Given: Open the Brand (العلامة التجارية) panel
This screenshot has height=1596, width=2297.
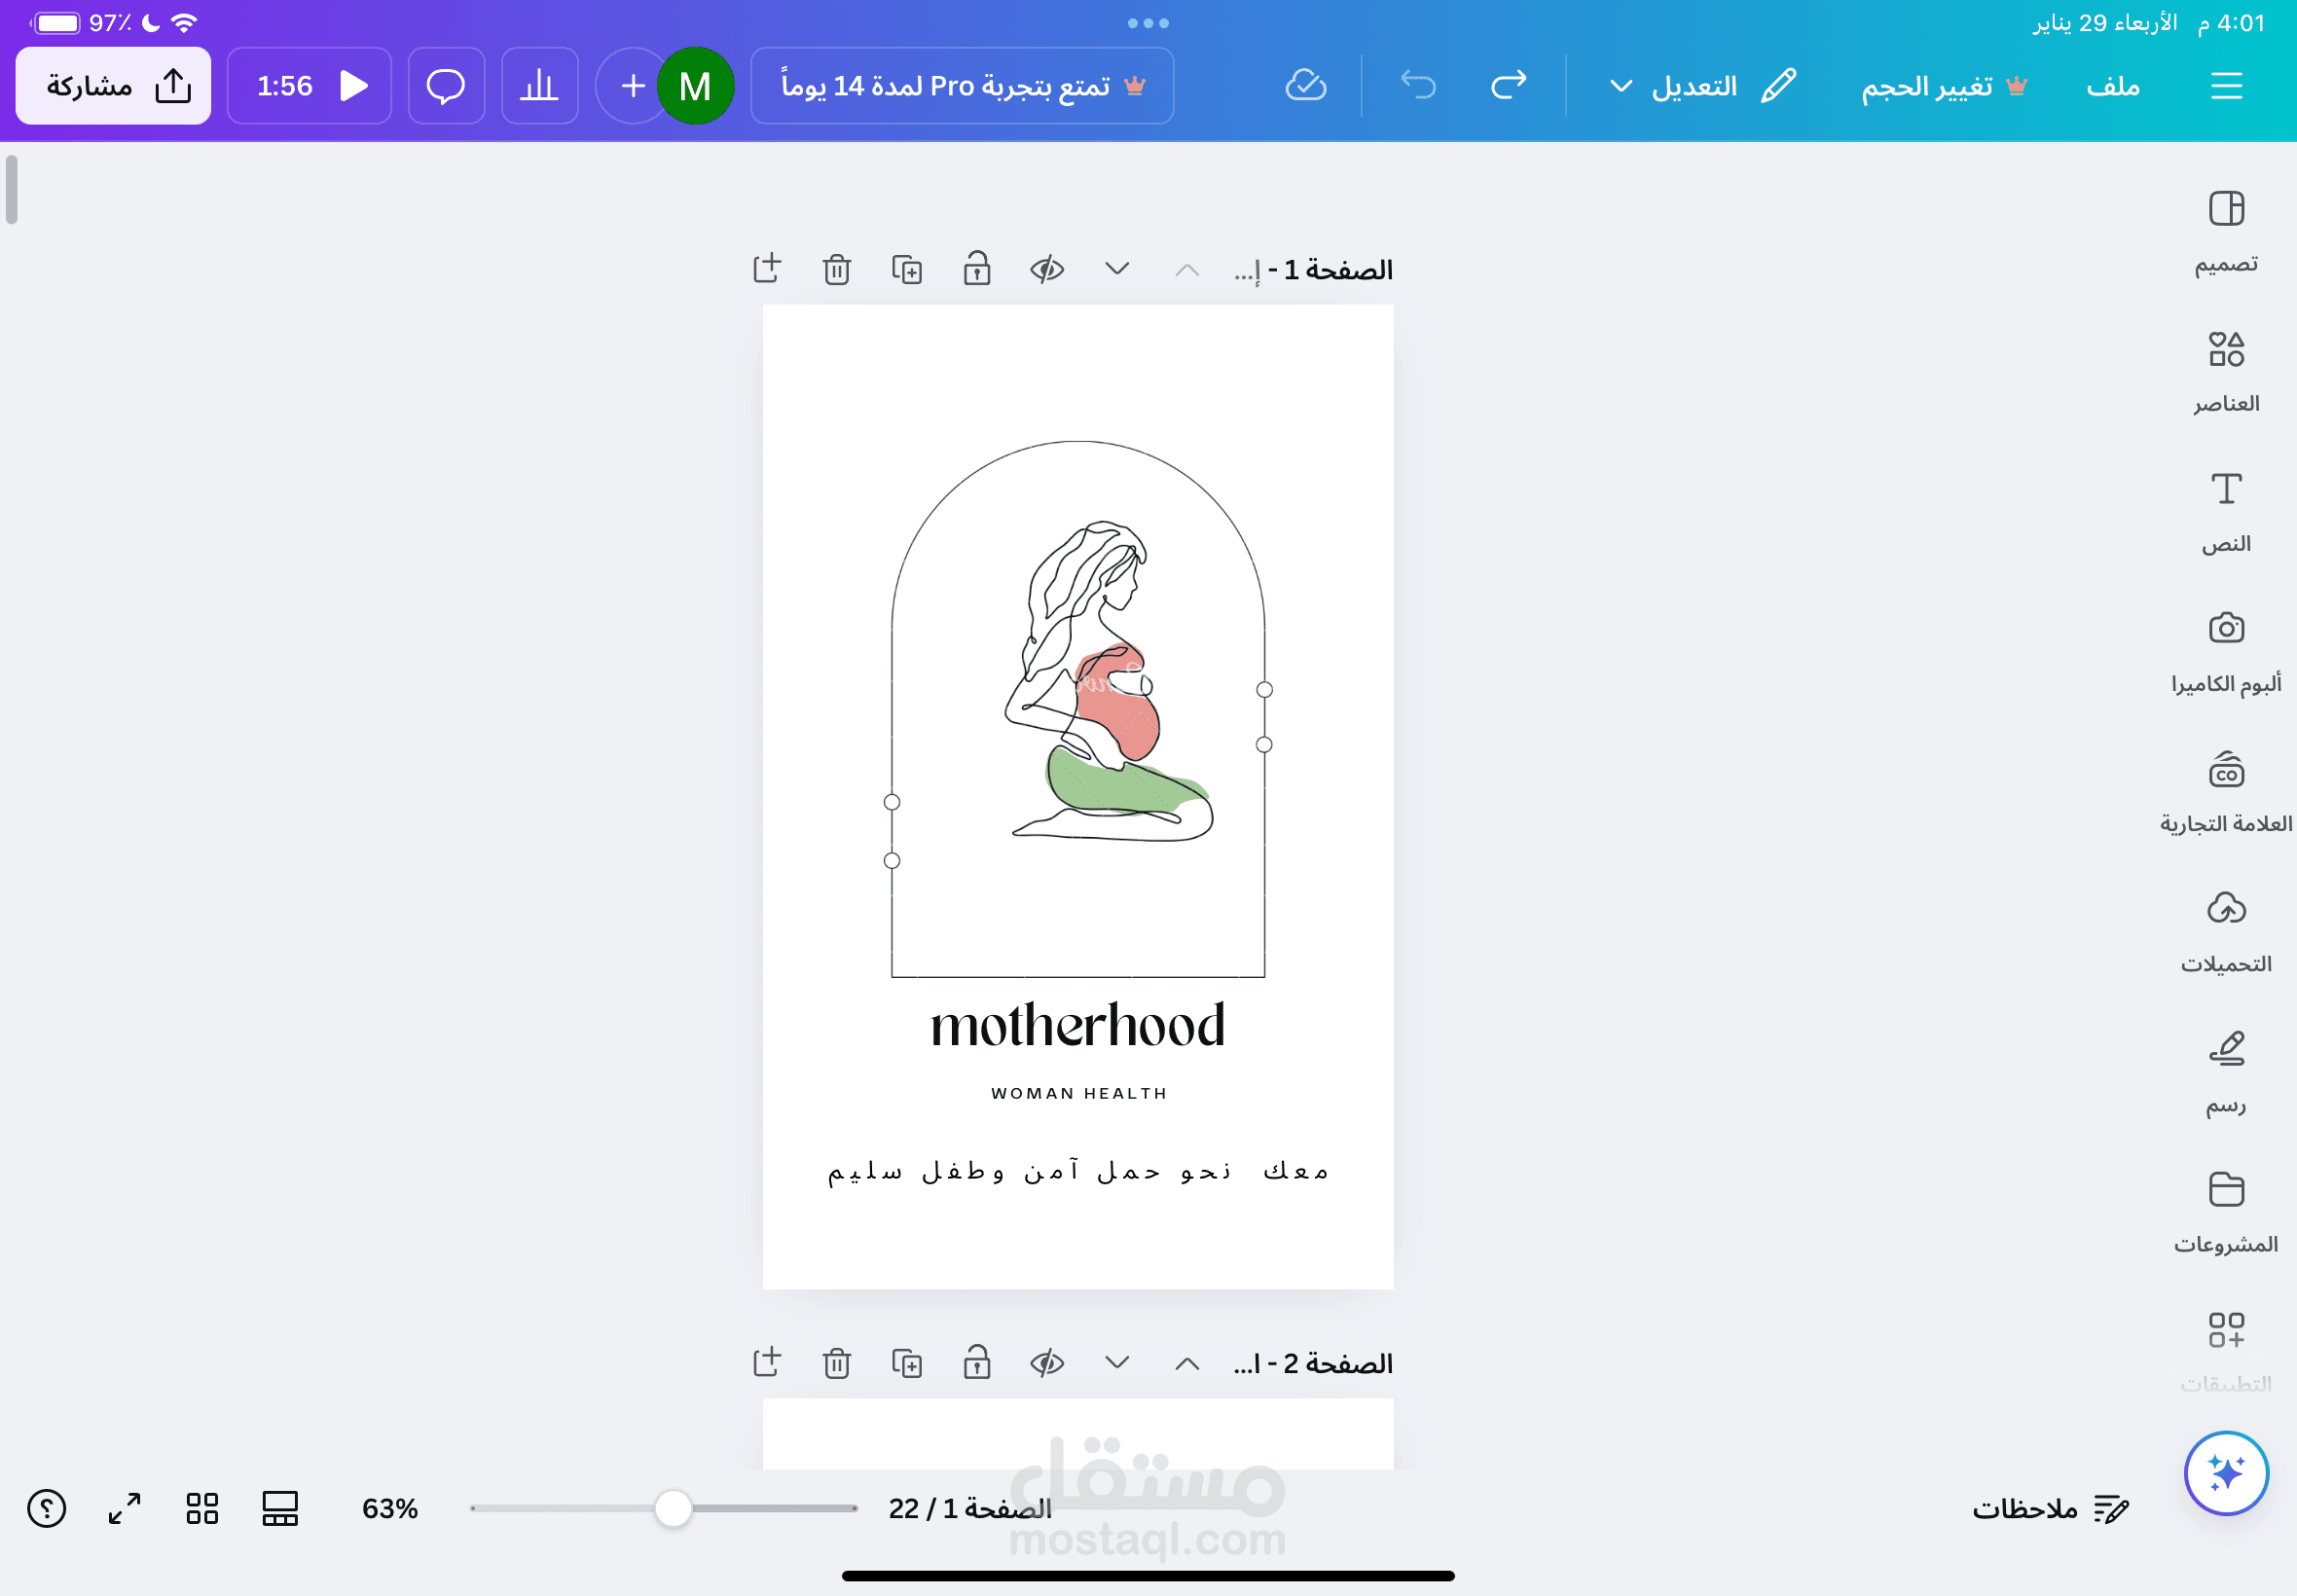Looking at the screenshot, I should click(x=2226, y=792).
